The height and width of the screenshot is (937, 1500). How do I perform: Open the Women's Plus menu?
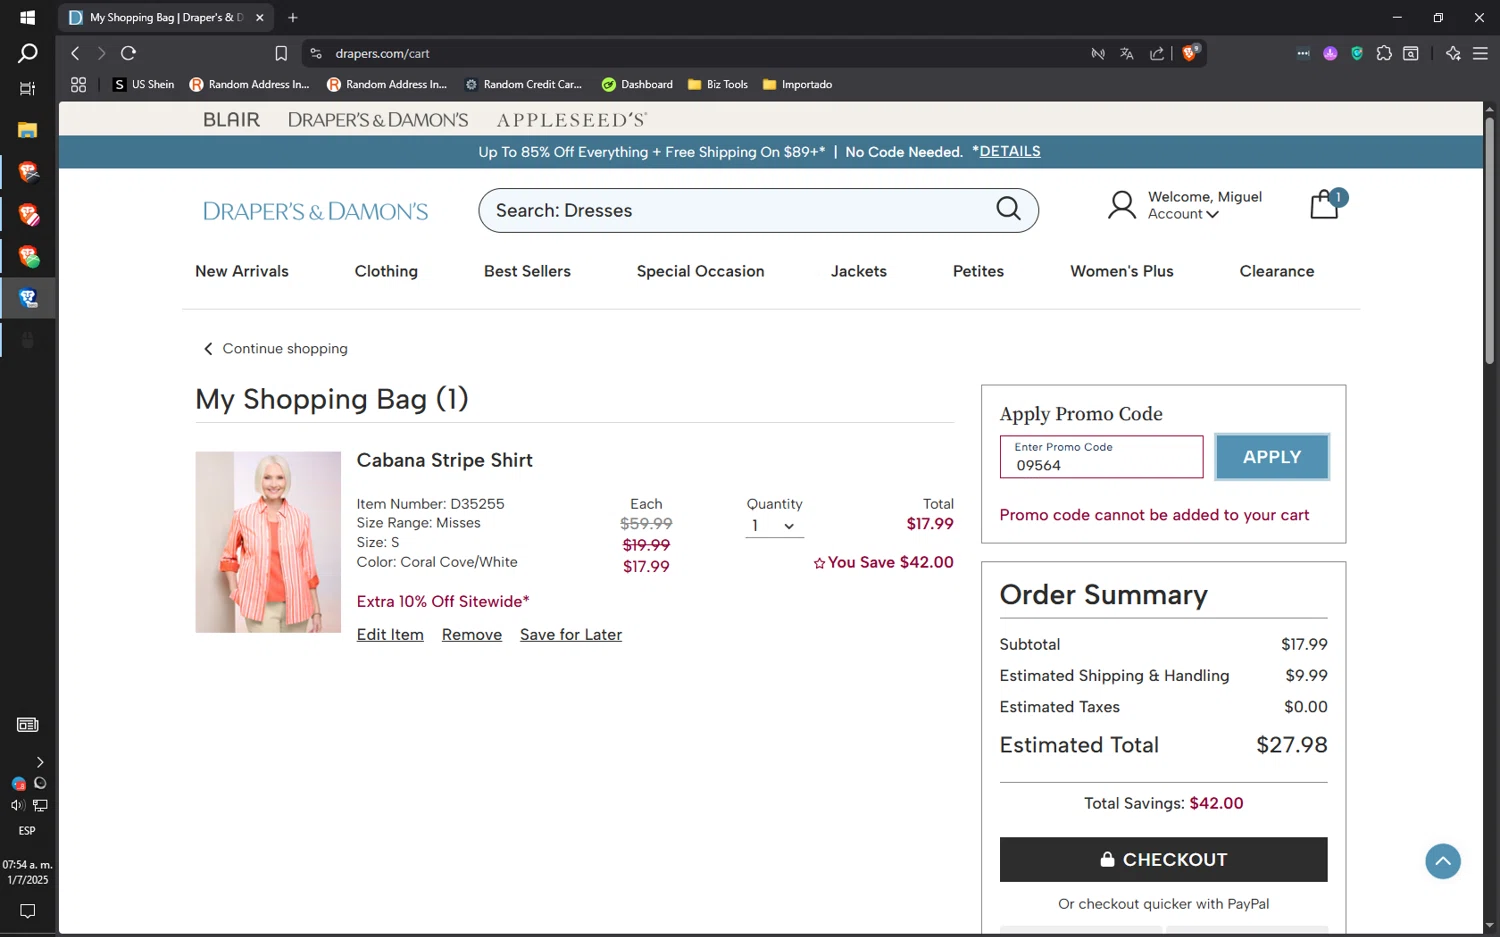point(1121,271)
